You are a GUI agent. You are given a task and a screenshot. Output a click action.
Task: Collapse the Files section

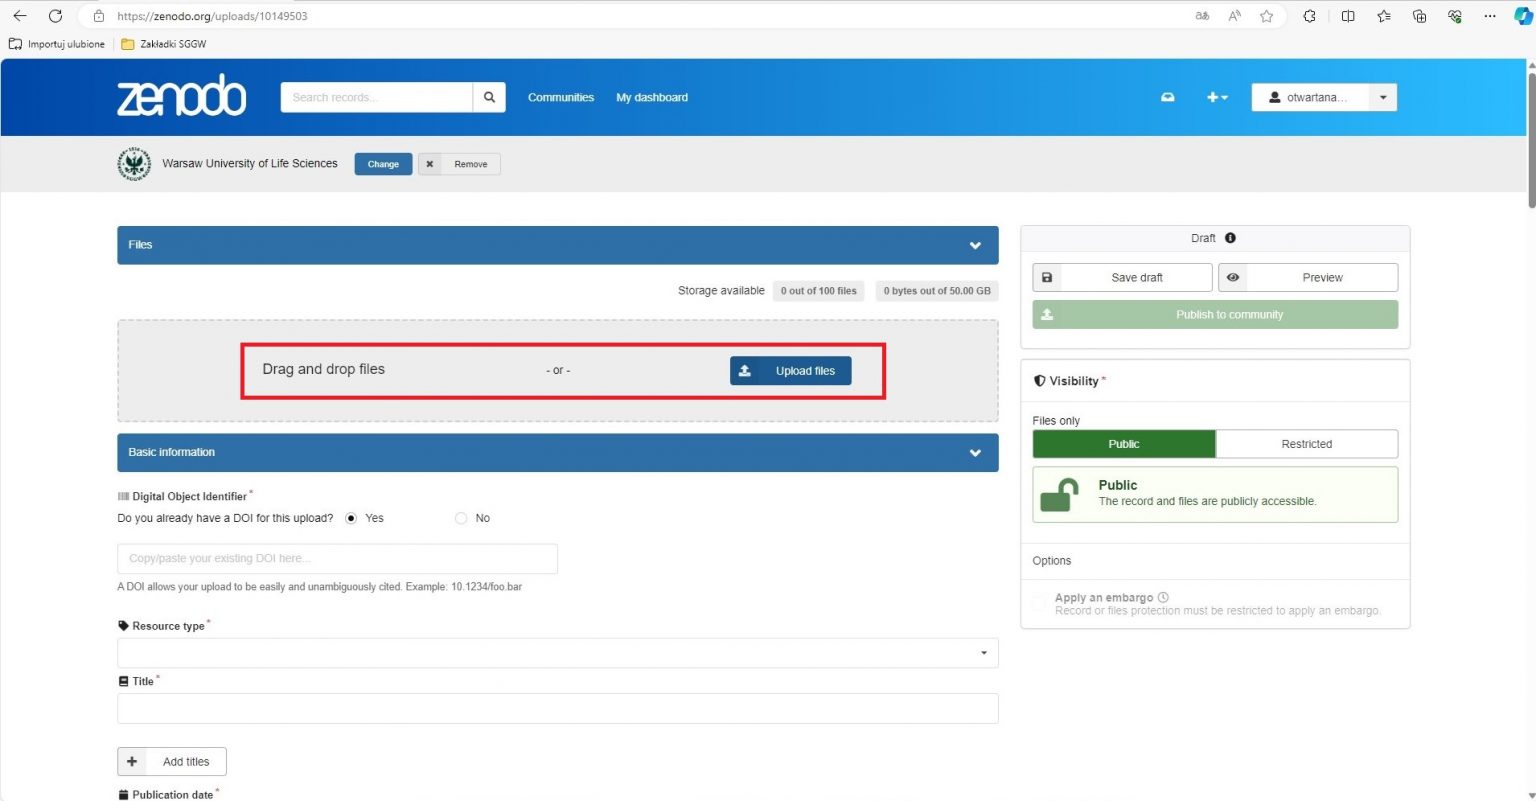coord(975,245)
